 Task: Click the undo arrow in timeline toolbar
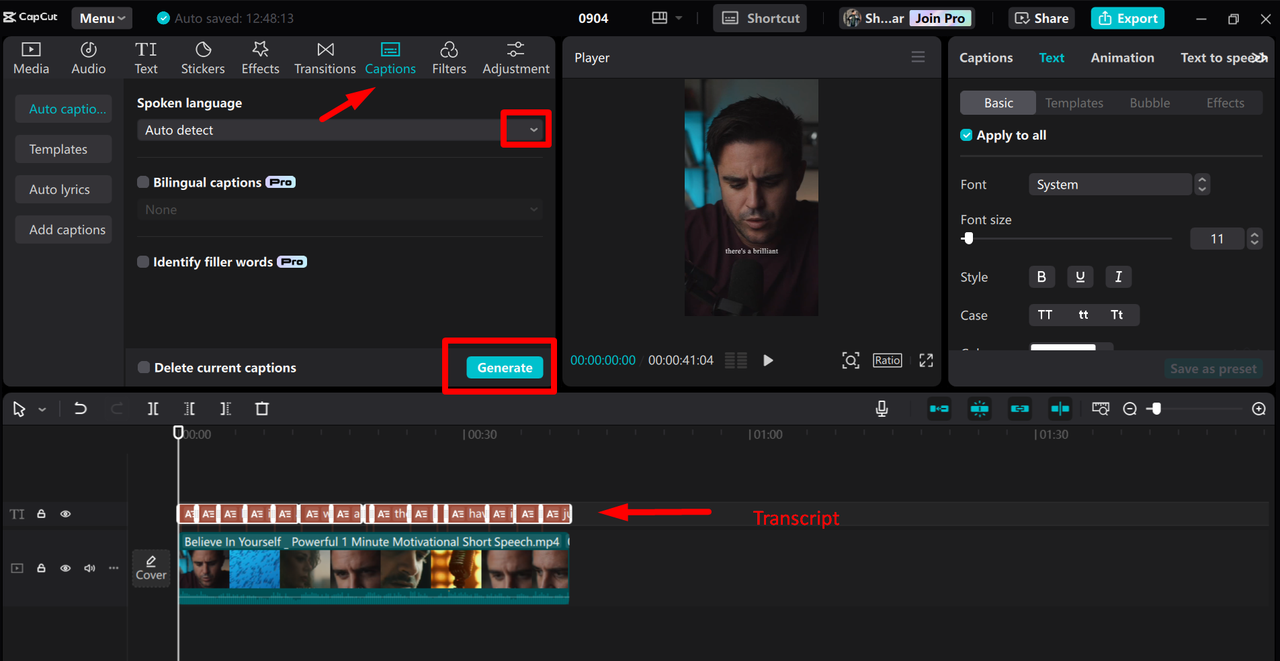coord(81,408)
